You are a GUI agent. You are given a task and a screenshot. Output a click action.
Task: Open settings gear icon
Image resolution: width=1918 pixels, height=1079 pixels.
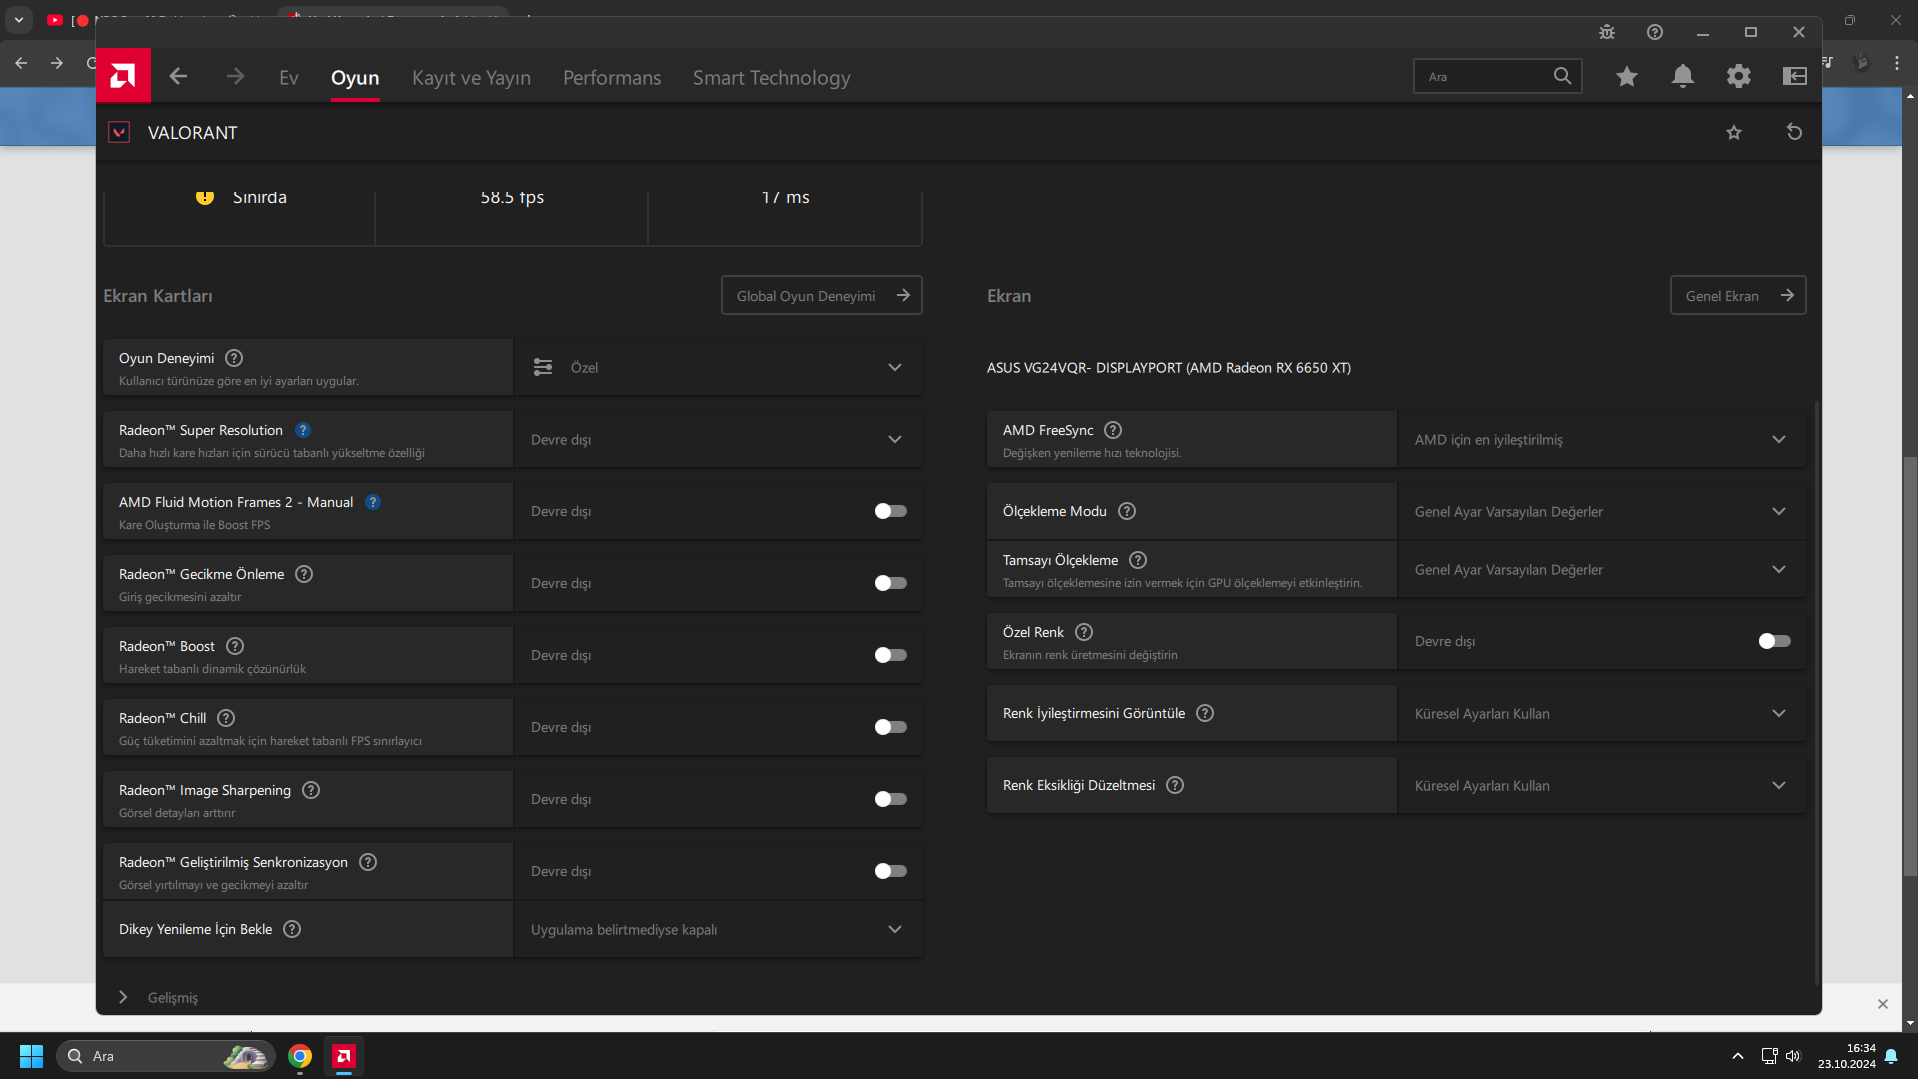click(1739, 76)
